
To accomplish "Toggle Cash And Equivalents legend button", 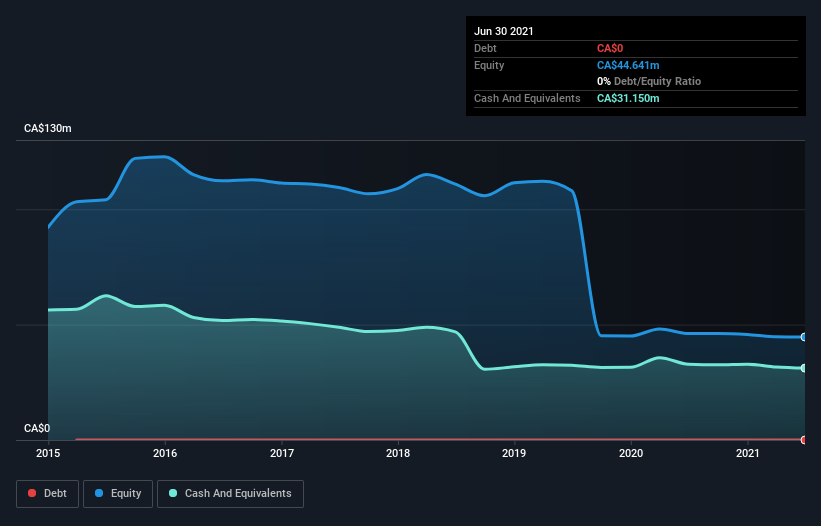I will pyautogui.click(x=230, y=494).
